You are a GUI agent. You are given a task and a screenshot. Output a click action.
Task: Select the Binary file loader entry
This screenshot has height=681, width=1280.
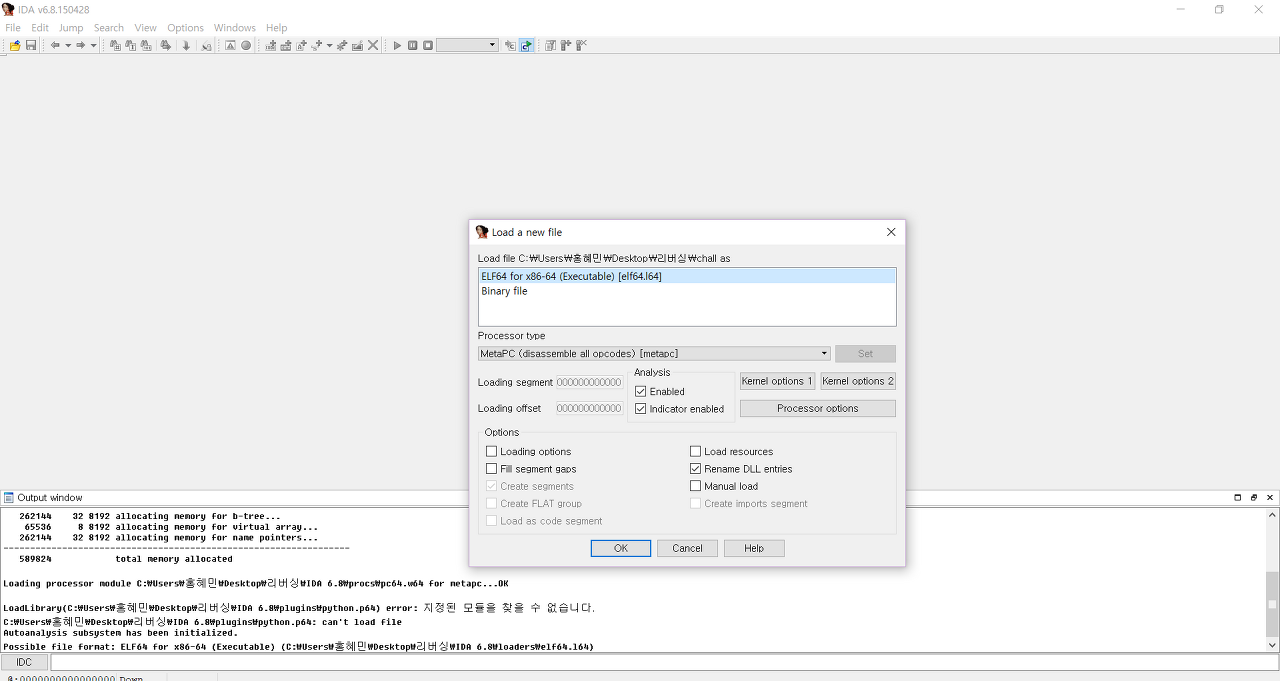(687, 291)
